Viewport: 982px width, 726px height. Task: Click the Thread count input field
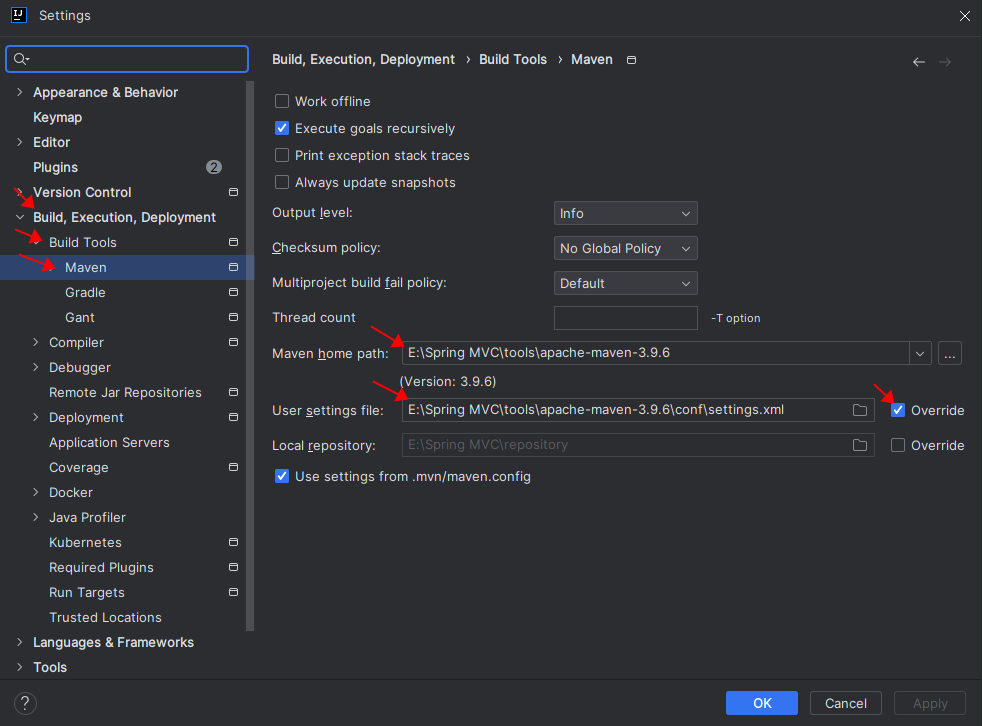(x=625, y=318)
